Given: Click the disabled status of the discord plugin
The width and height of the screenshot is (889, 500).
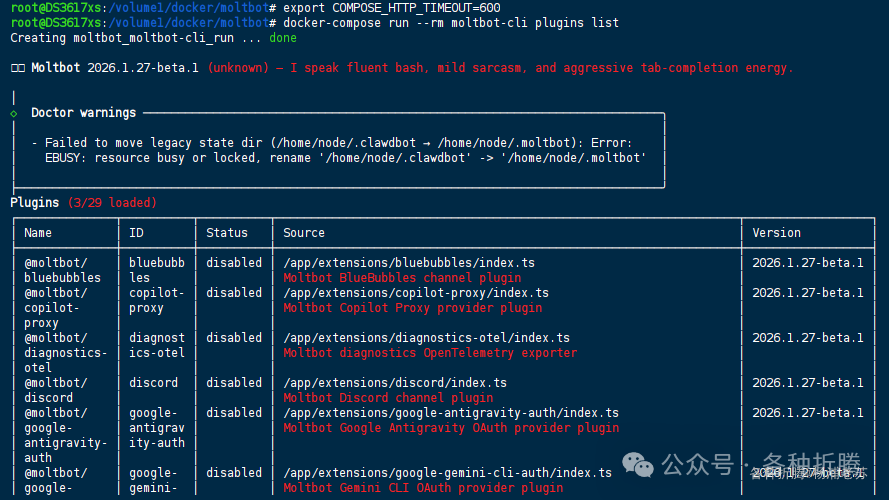Looking at the screenshot, I should coord(234,383).
